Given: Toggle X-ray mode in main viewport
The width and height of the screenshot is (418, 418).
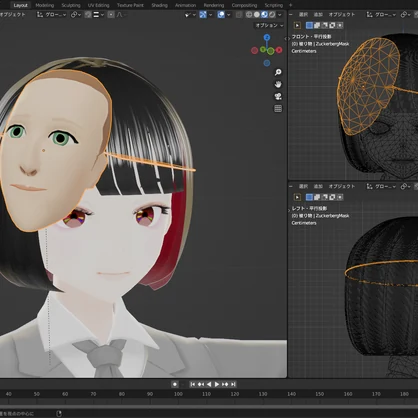Looking at the screenshot, I should (239, 15).
